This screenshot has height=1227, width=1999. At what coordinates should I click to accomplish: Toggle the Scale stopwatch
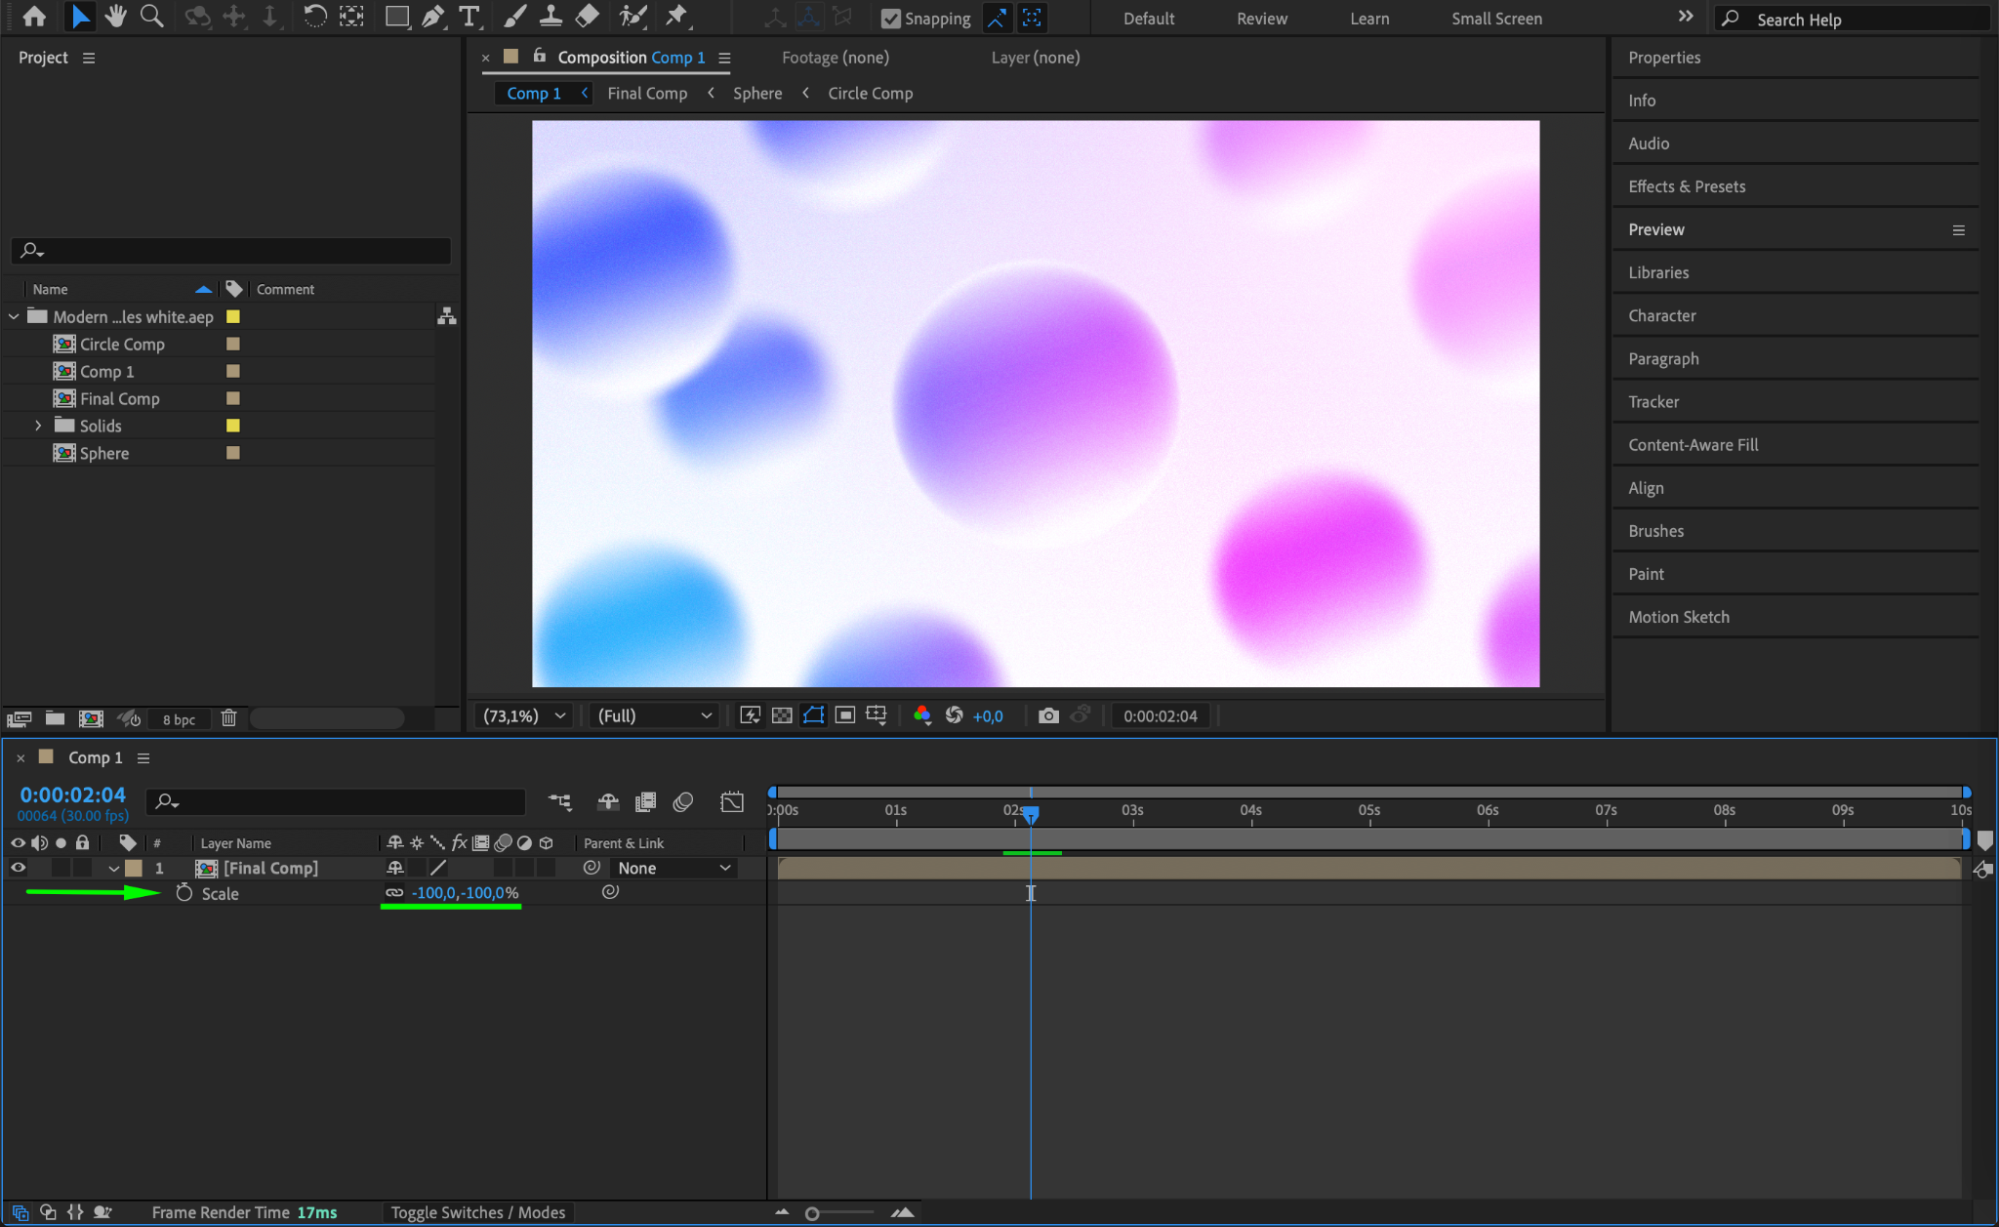(x=184, y=893)
